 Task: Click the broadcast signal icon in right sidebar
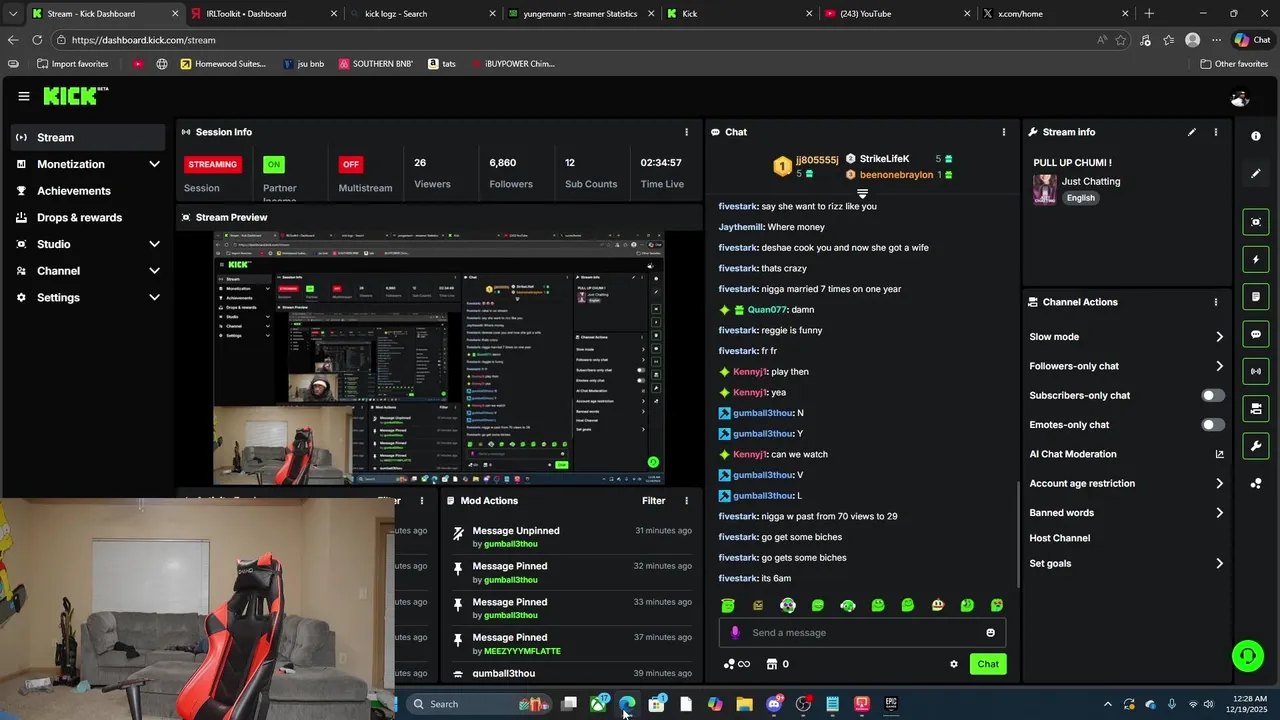(x=1256, y=371)
